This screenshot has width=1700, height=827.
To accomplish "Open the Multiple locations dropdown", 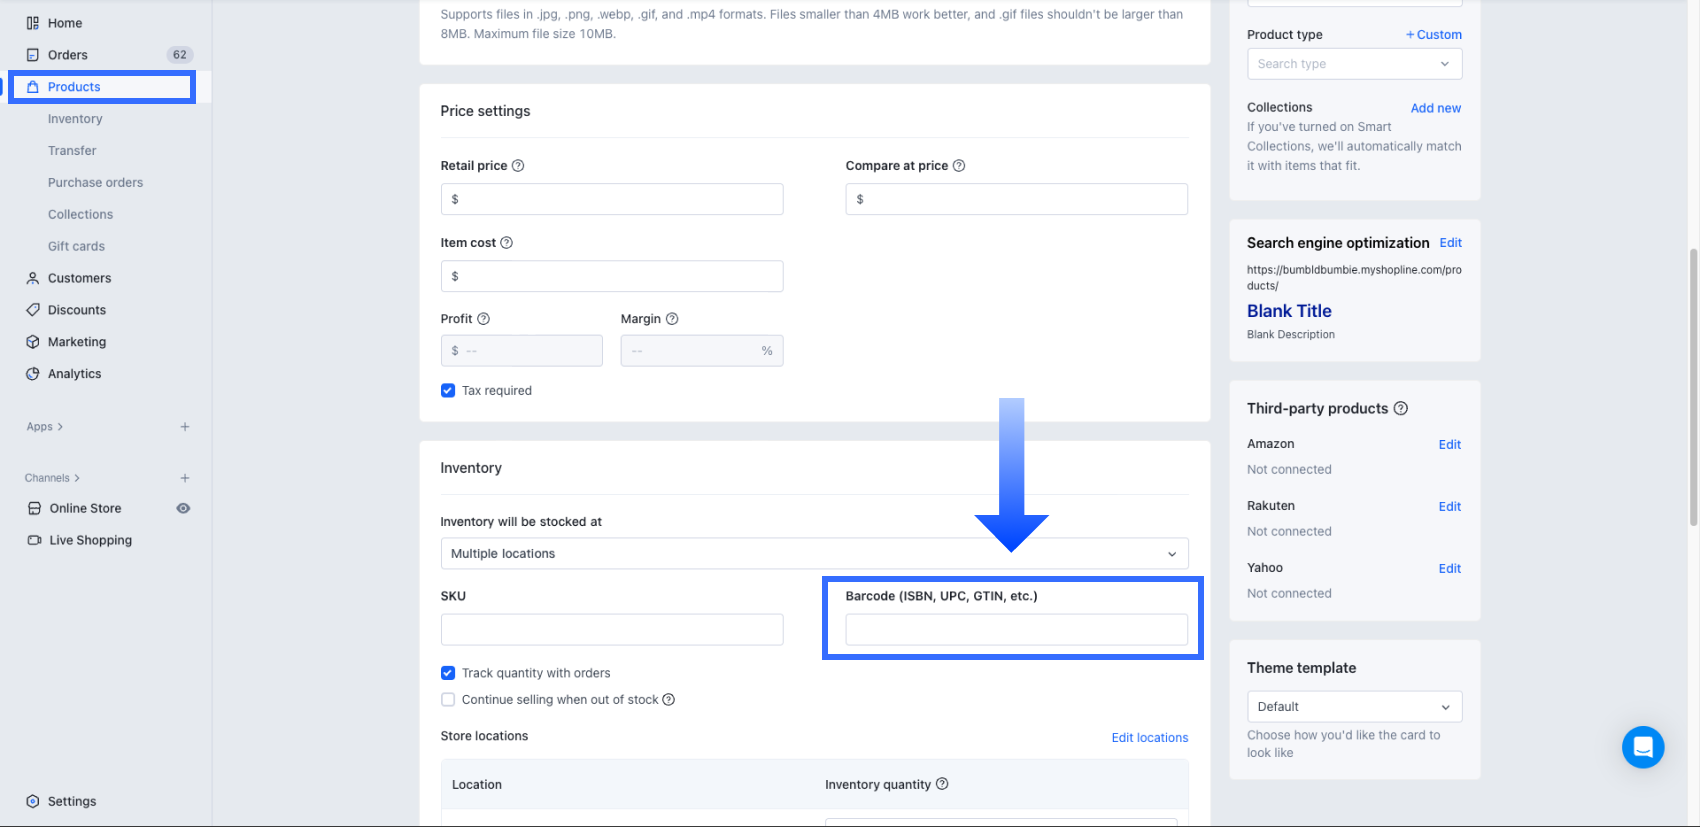I will pyautogui.click(x=814, y=554).
